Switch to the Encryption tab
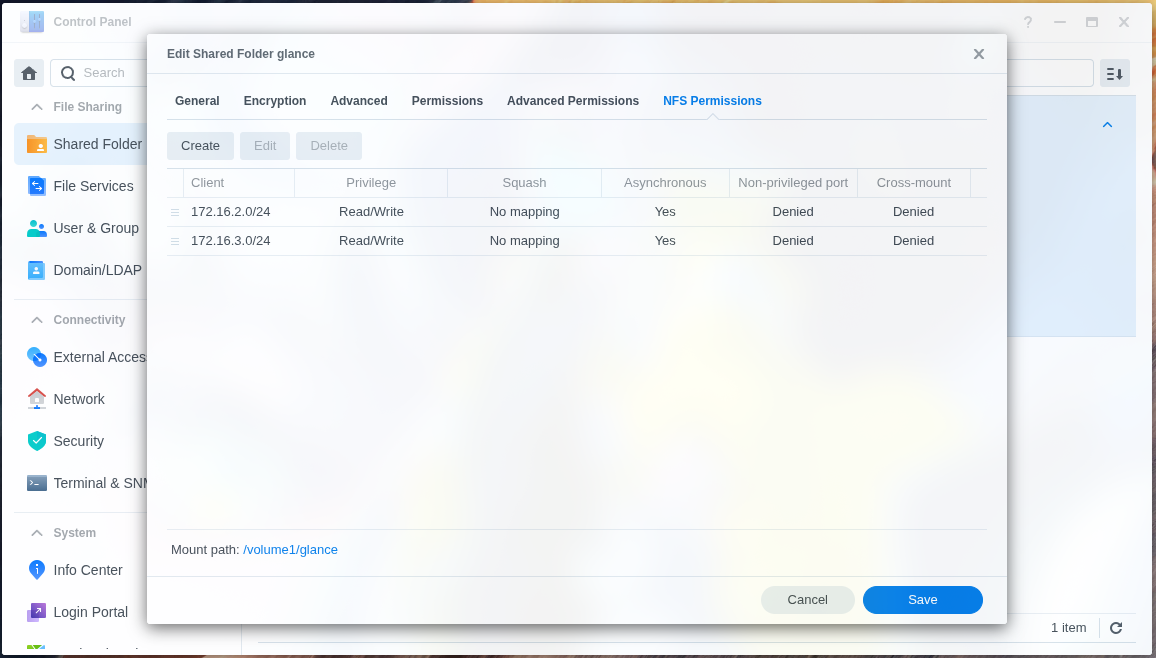The image size is (1156, 658). pos(274,101)
